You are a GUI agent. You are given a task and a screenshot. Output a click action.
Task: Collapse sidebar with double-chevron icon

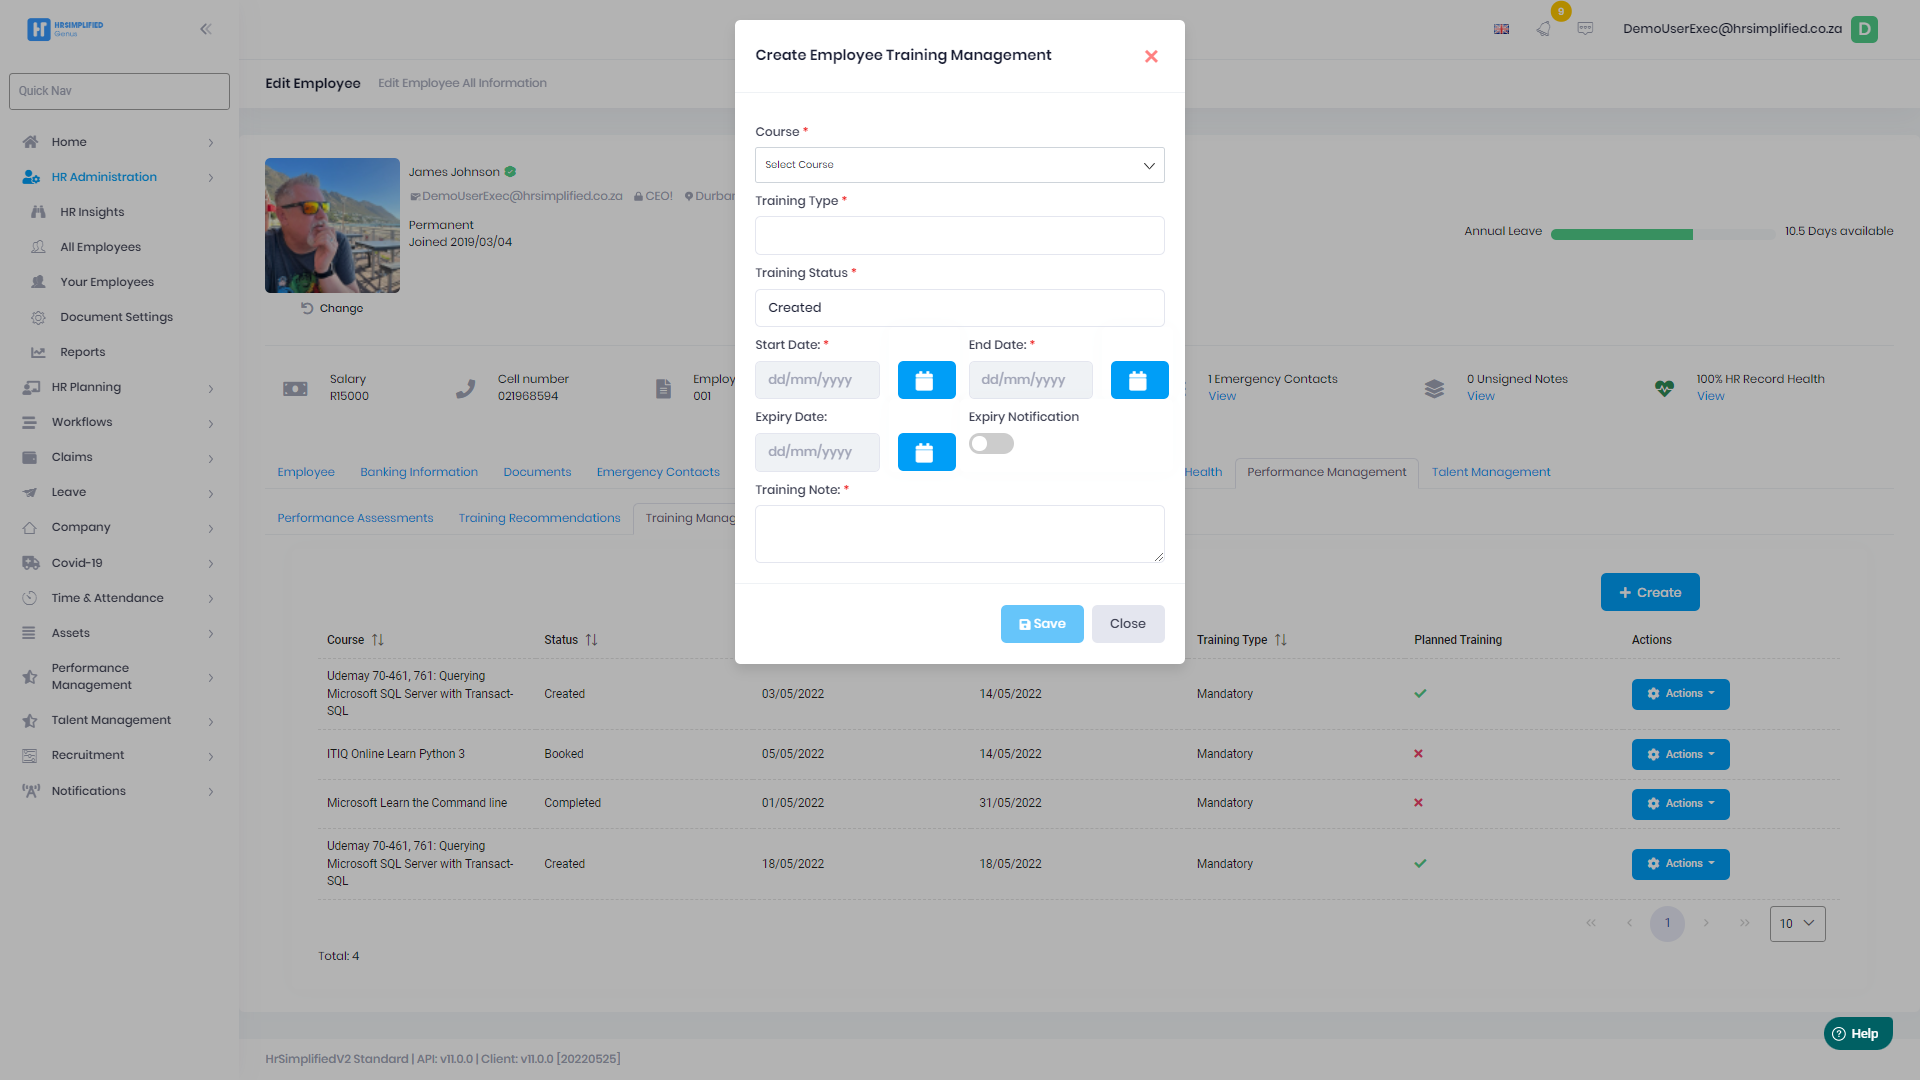(205, 29)
